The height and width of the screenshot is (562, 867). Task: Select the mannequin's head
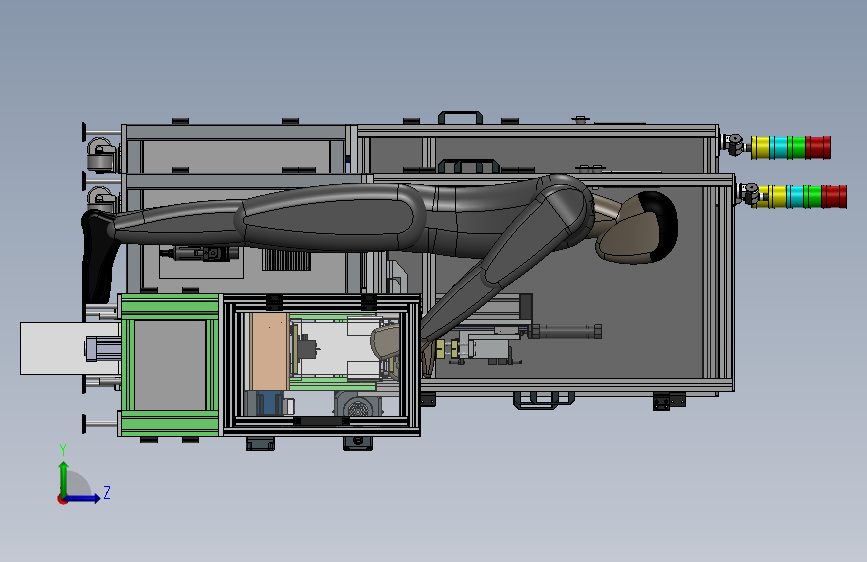637,228
